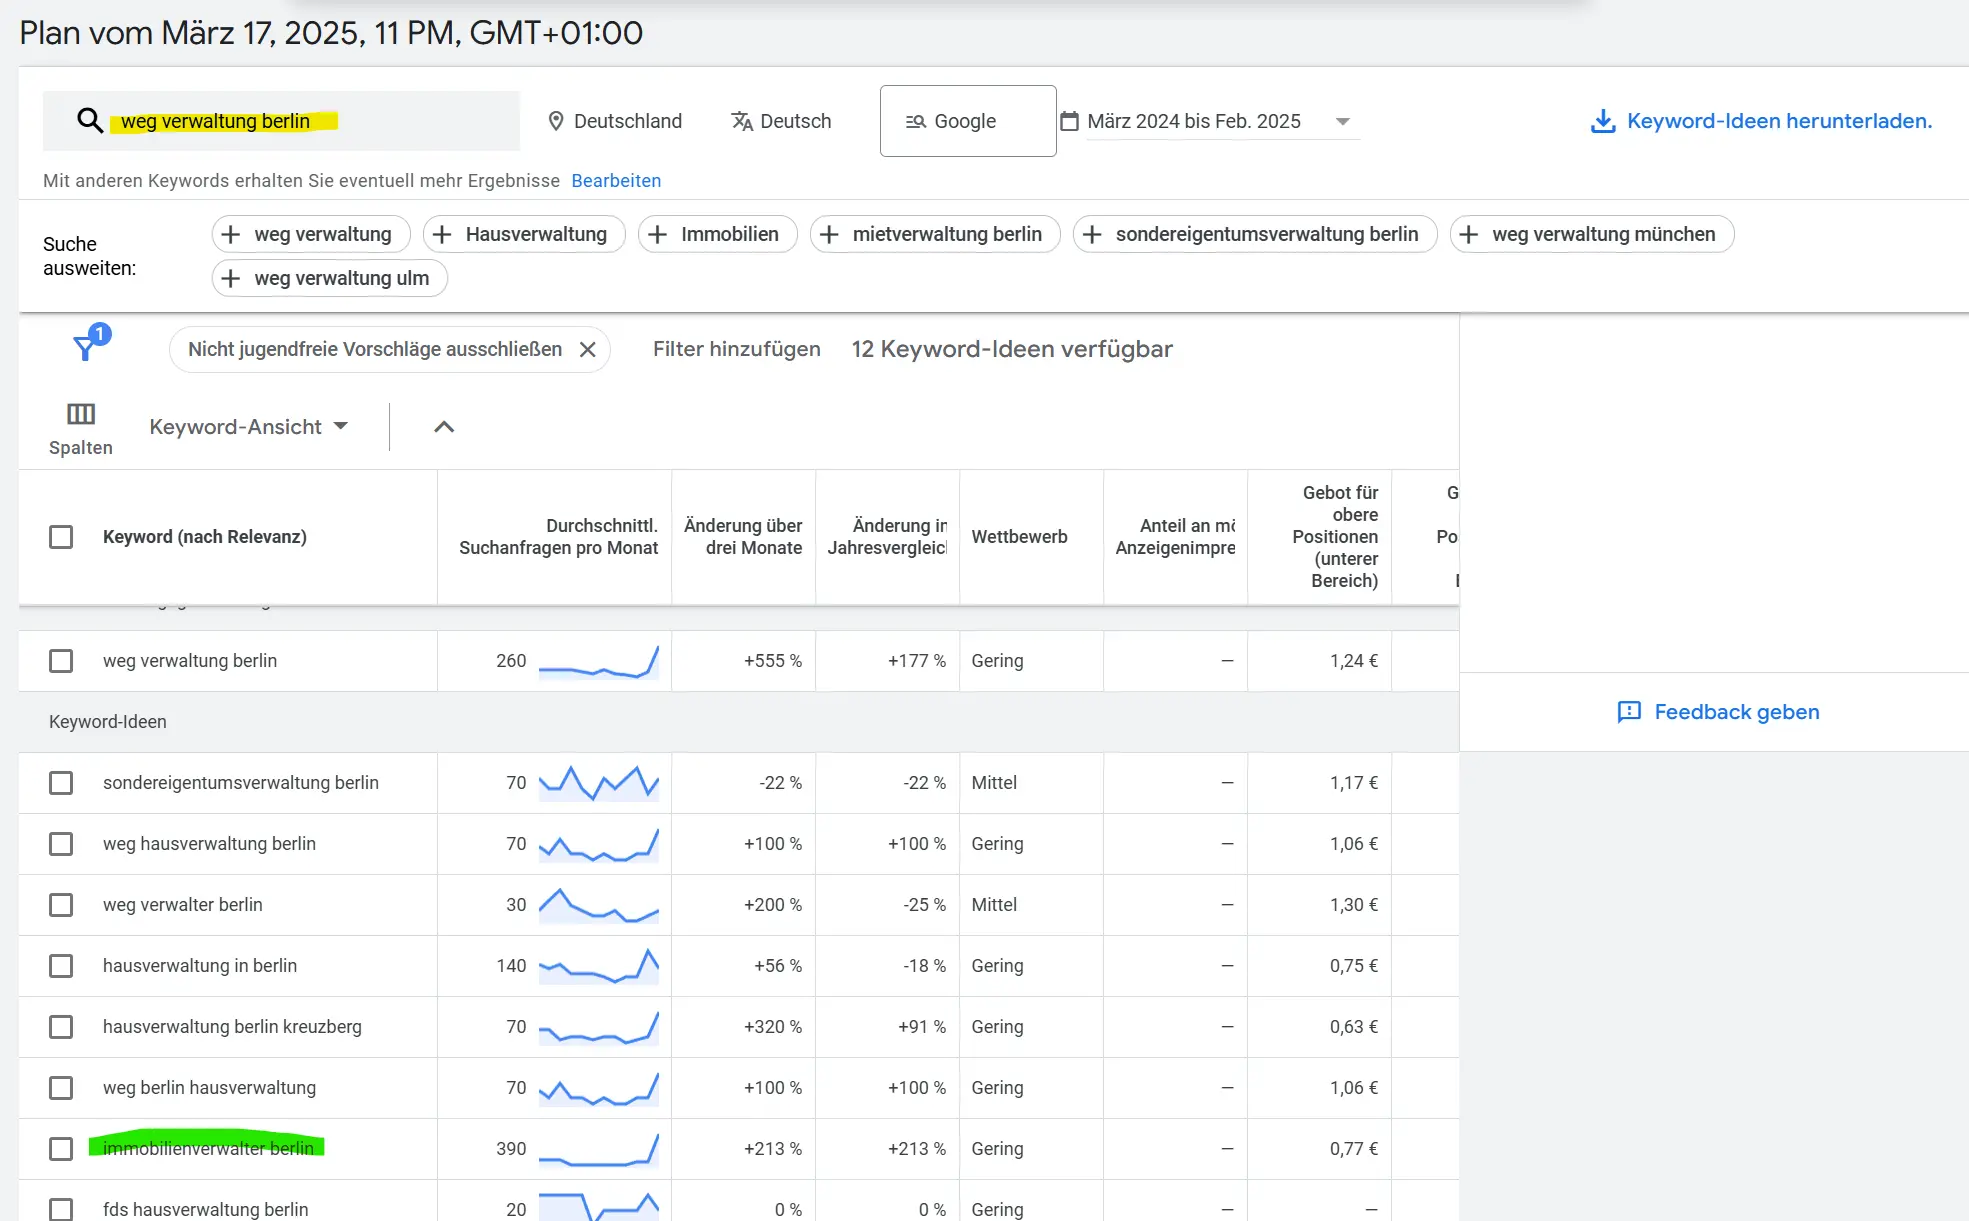This screenshot has height=1221, width=1969.
Task: Add the Hausverwaltung keyword suggestion chip
Action: tap(523, 234)
